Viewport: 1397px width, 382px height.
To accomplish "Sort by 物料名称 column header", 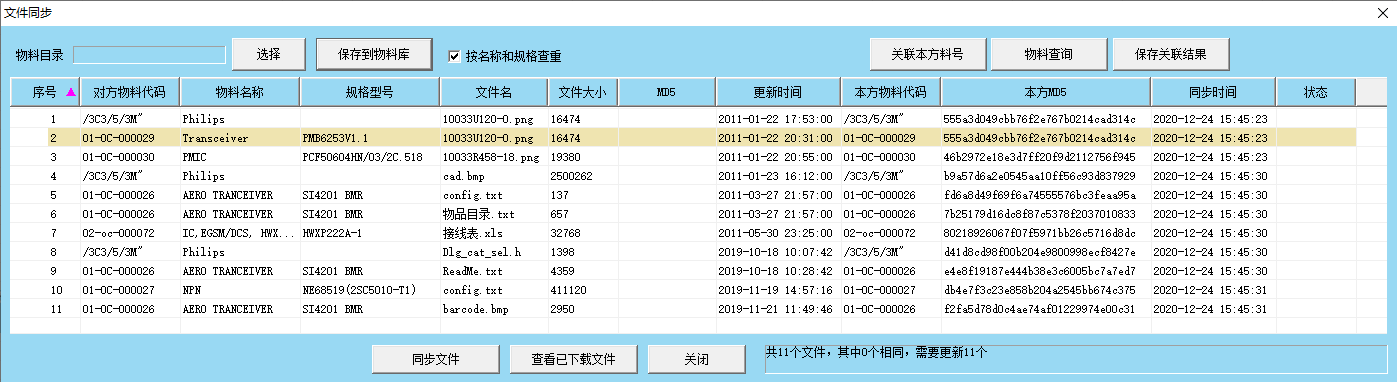I will click(x=240, y=92).
